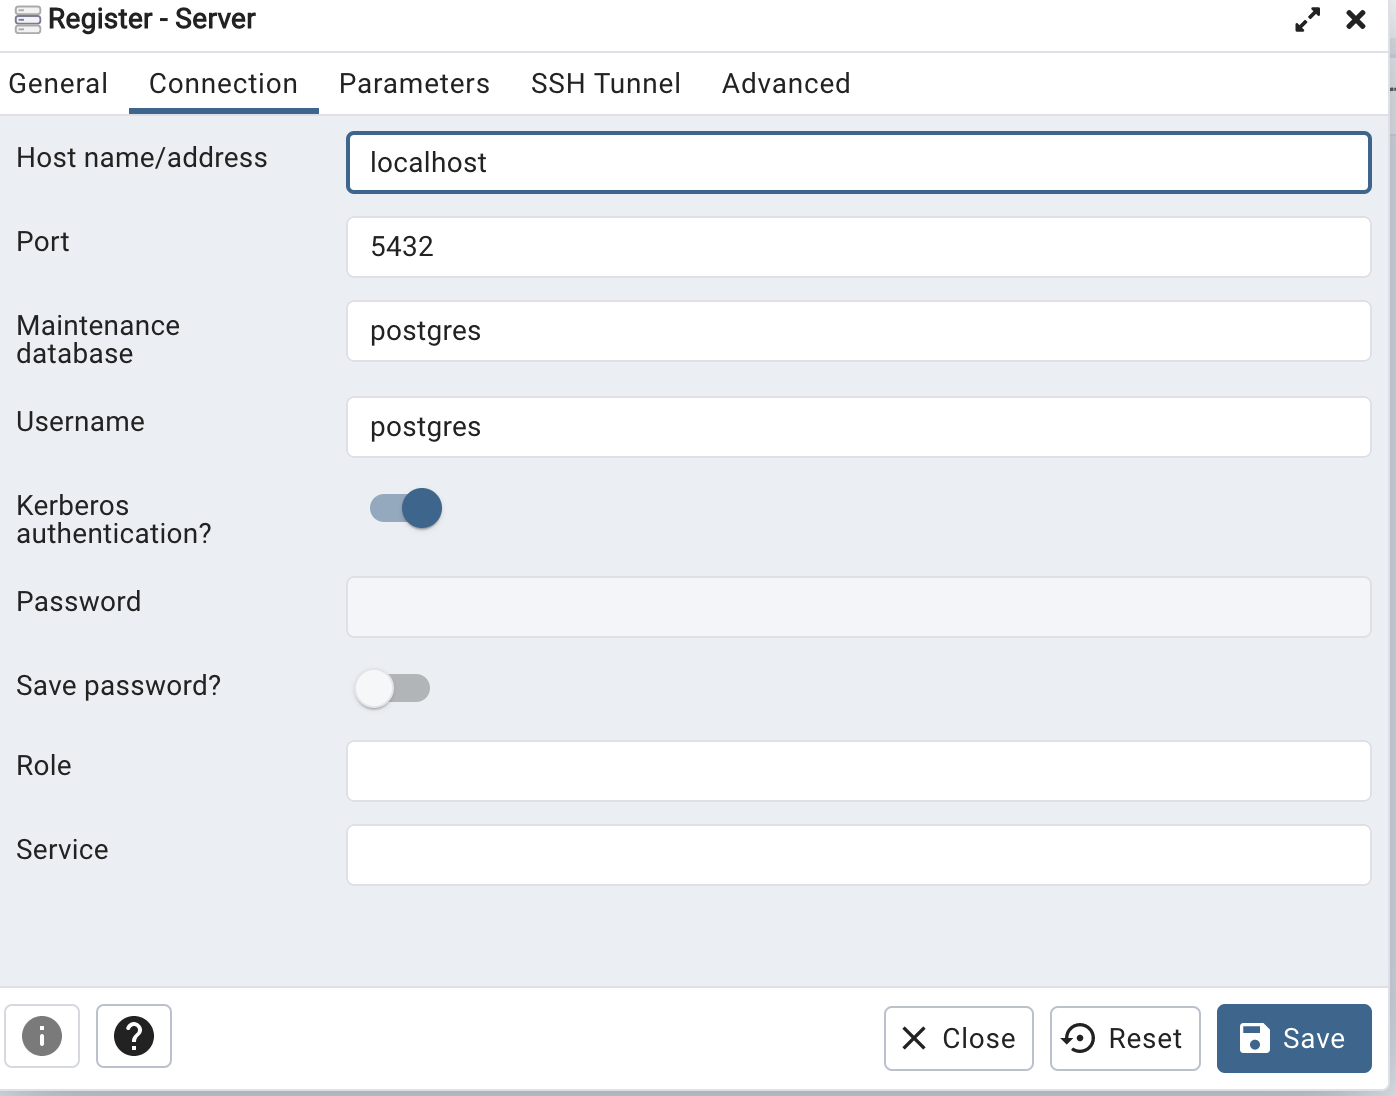This screenshot has width=1396, height=1096.
Task: Select the Advanced tab
Action: [786, 84]
